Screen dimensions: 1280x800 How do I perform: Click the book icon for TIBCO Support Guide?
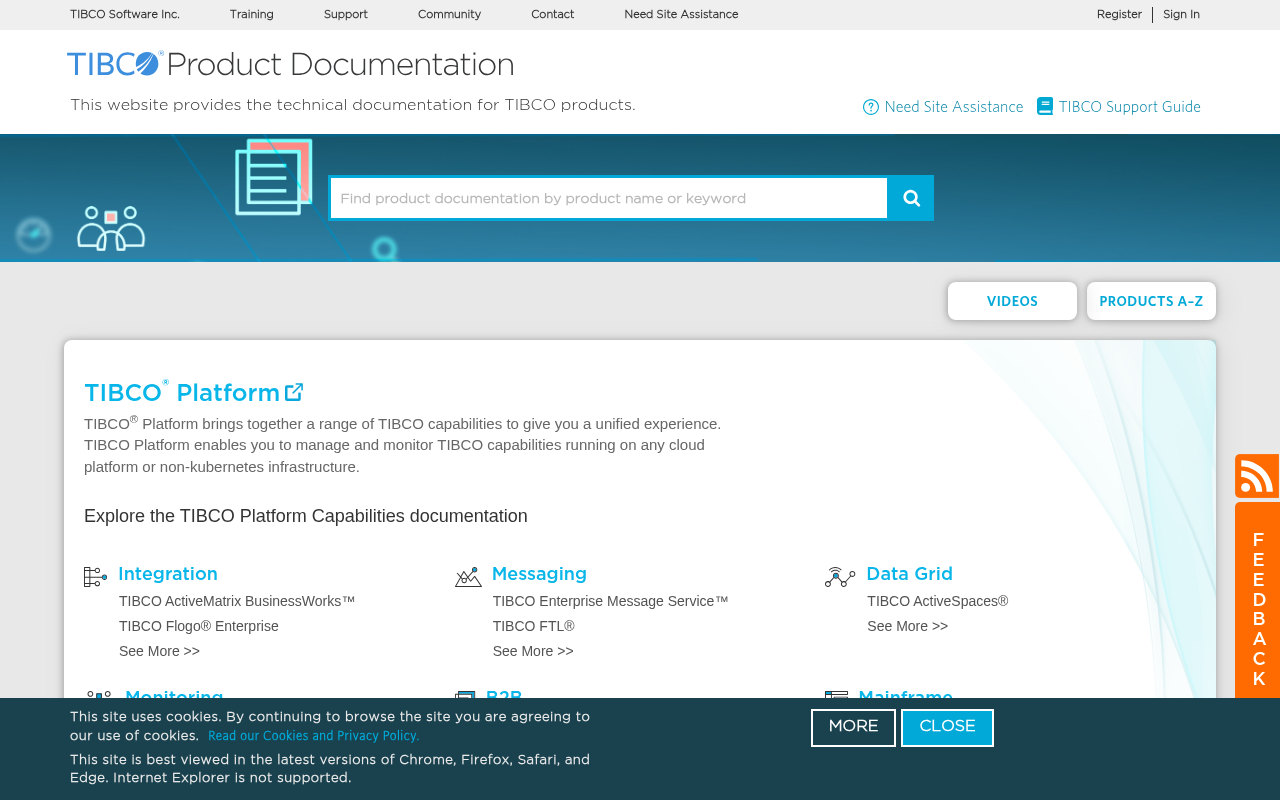1044,104
